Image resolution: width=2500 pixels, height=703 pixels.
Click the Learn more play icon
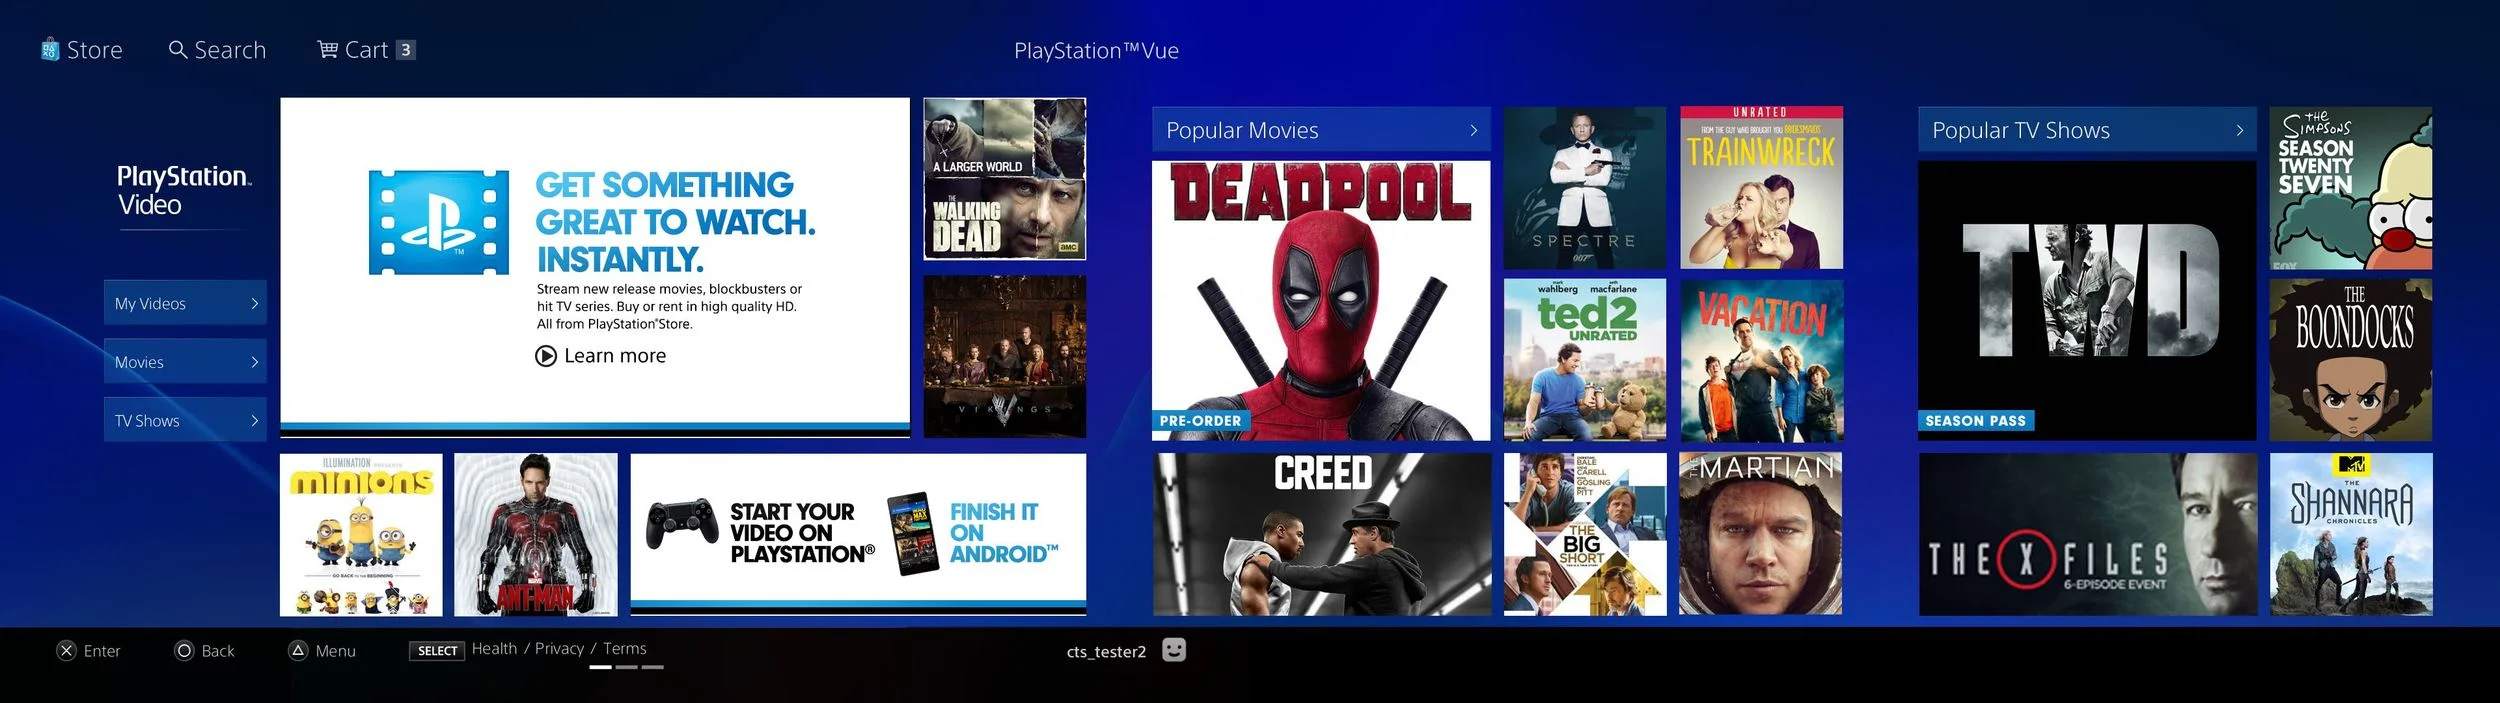coord(546,356)
